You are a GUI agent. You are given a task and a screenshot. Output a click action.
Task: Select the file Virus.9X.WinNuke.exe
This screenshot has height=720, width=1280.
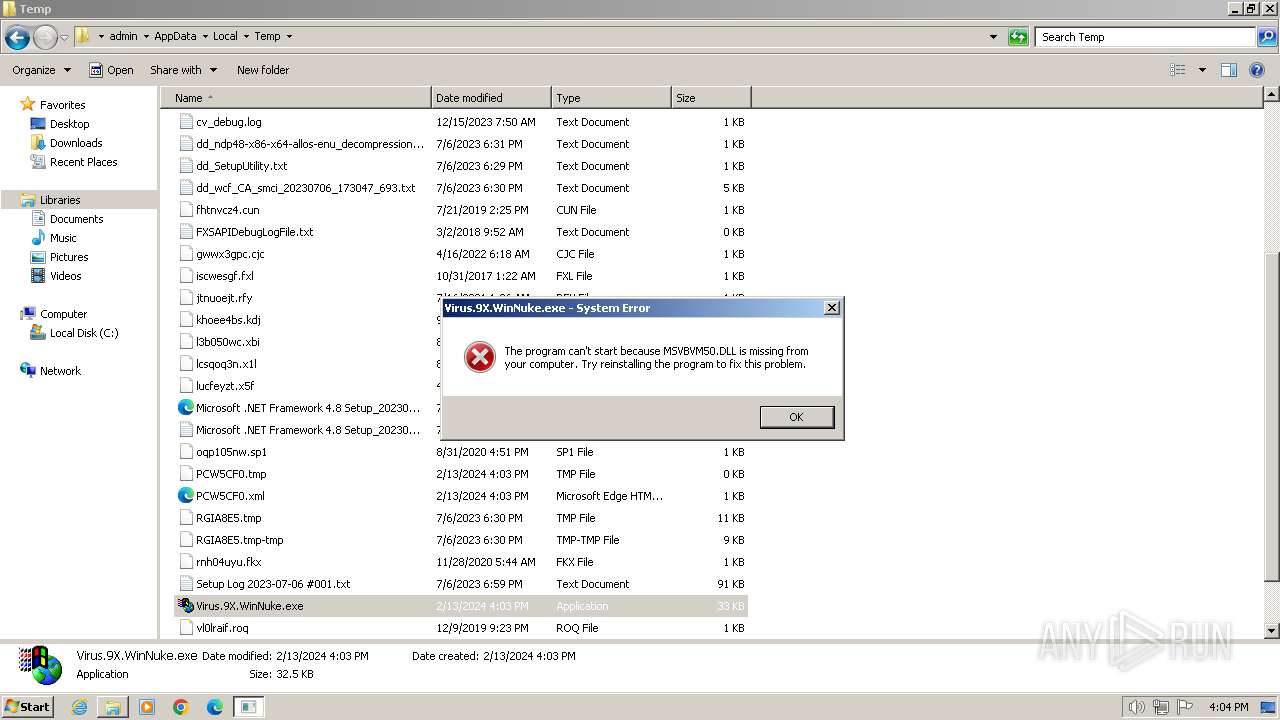point(249,606)
